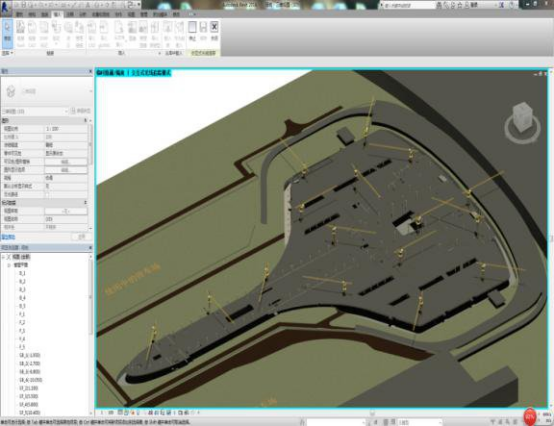Switch to the Massing & Site ribbon tab

coord(101,14)
